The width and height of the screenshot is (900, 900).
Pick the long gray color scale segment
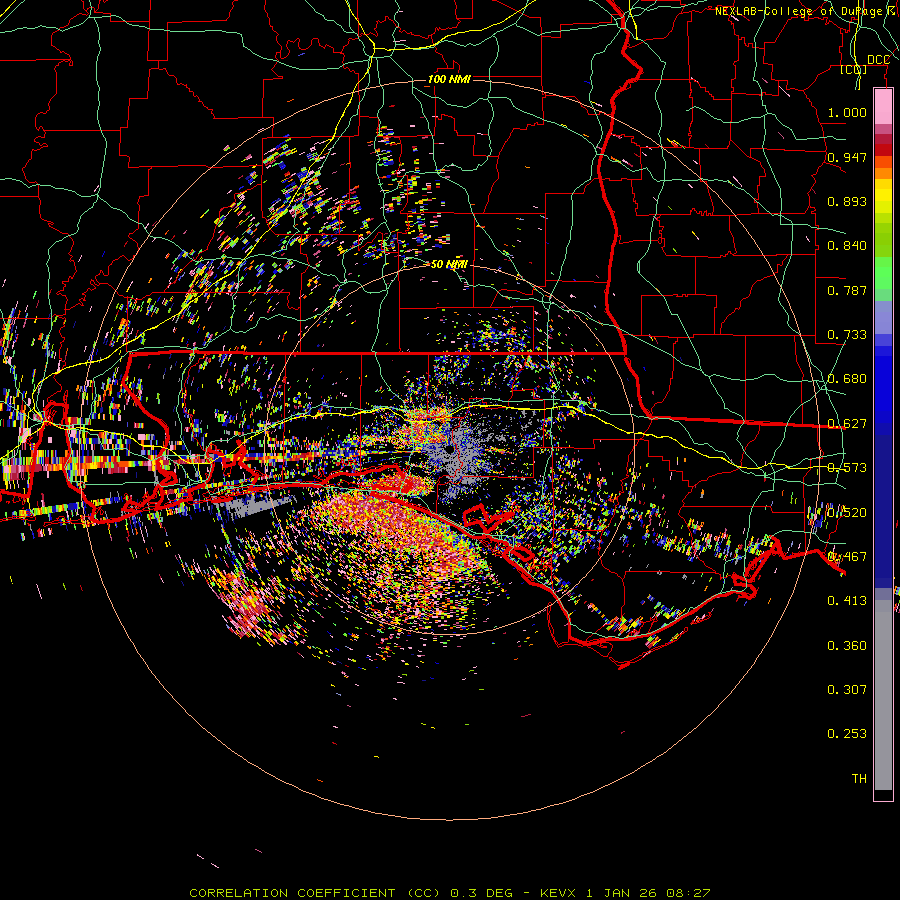point(883,695)
